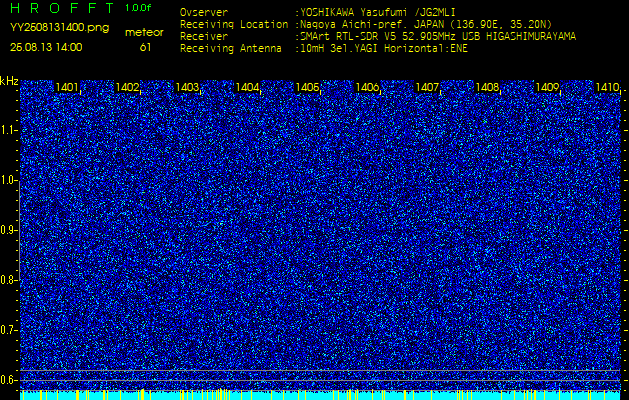Click the meteor label

[144, 33]
